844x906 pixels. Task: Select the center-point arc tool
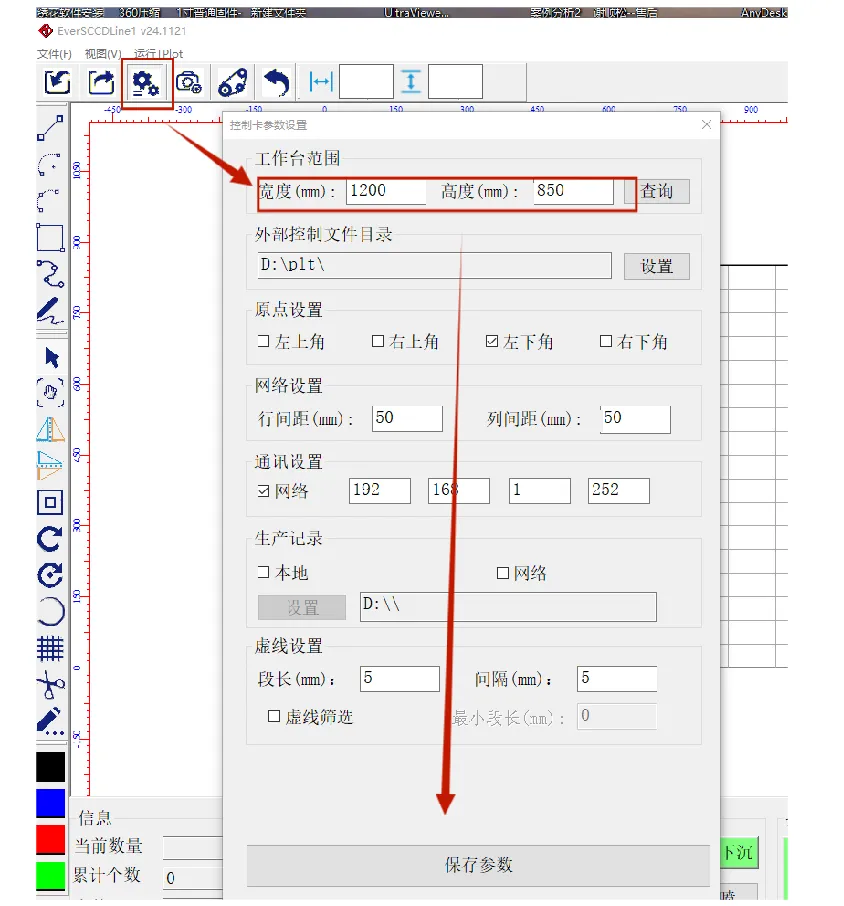pyautogui.click(x=50, y=164)
